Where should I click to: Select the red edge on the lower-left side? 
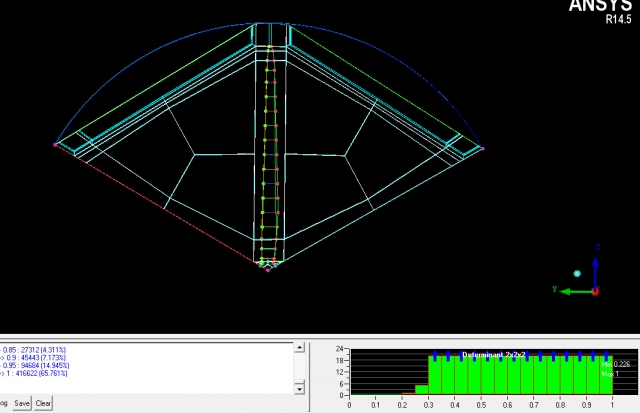tap(160, 206)
